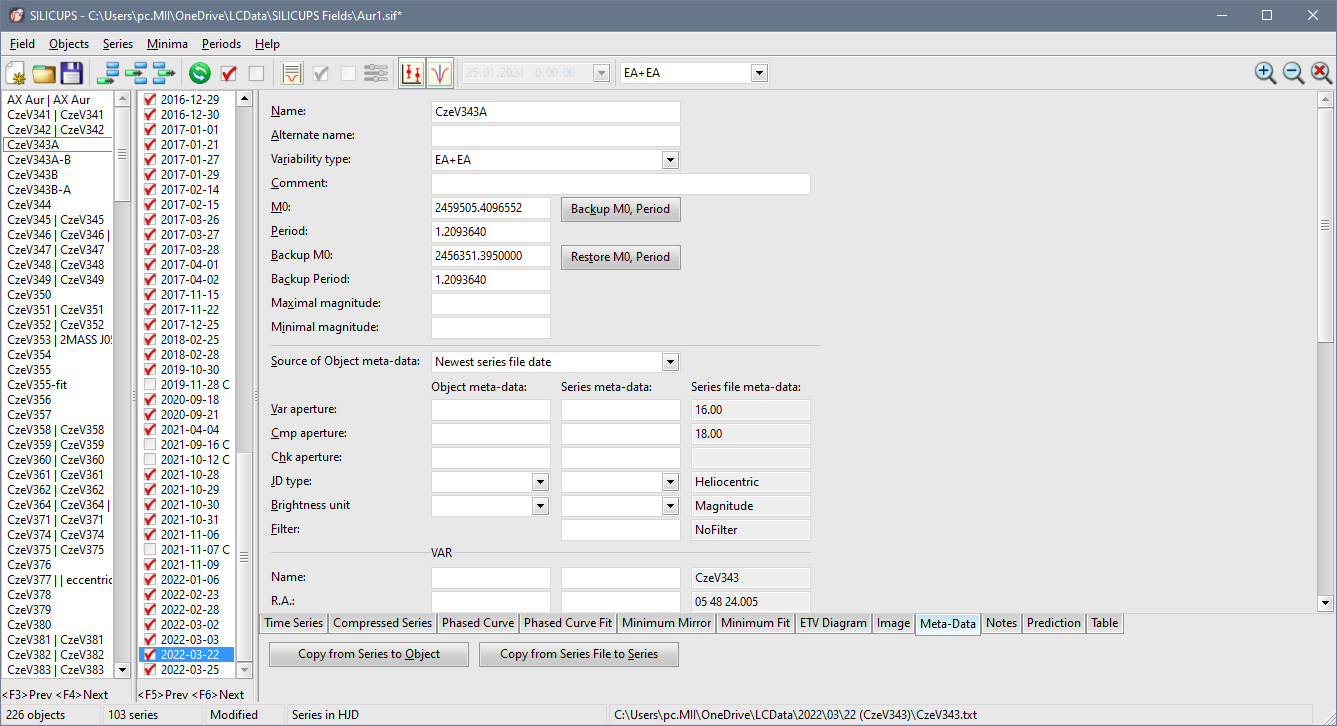Switch to the ETV Diagram tab
The image size is (1337, 726).
point(833,623)
